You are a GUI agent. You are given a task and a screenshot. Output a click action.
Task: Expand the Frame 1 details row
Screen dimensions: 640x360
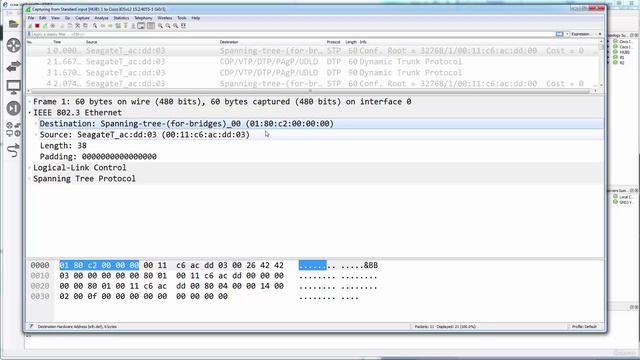pos(29,102)
